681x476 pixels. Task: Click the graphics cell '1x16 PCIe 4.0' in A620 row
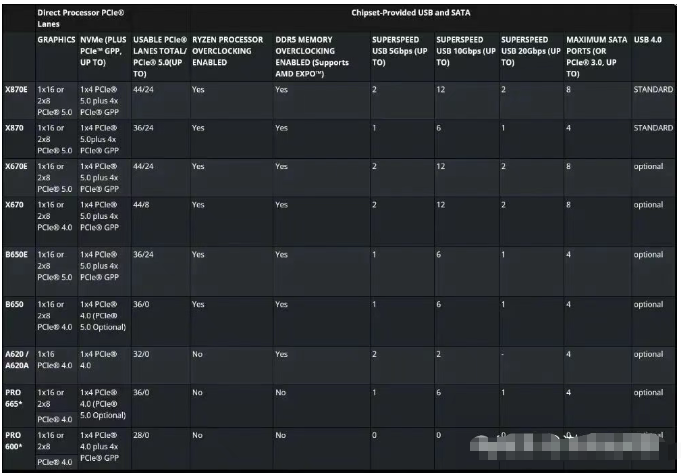[55, 360]
